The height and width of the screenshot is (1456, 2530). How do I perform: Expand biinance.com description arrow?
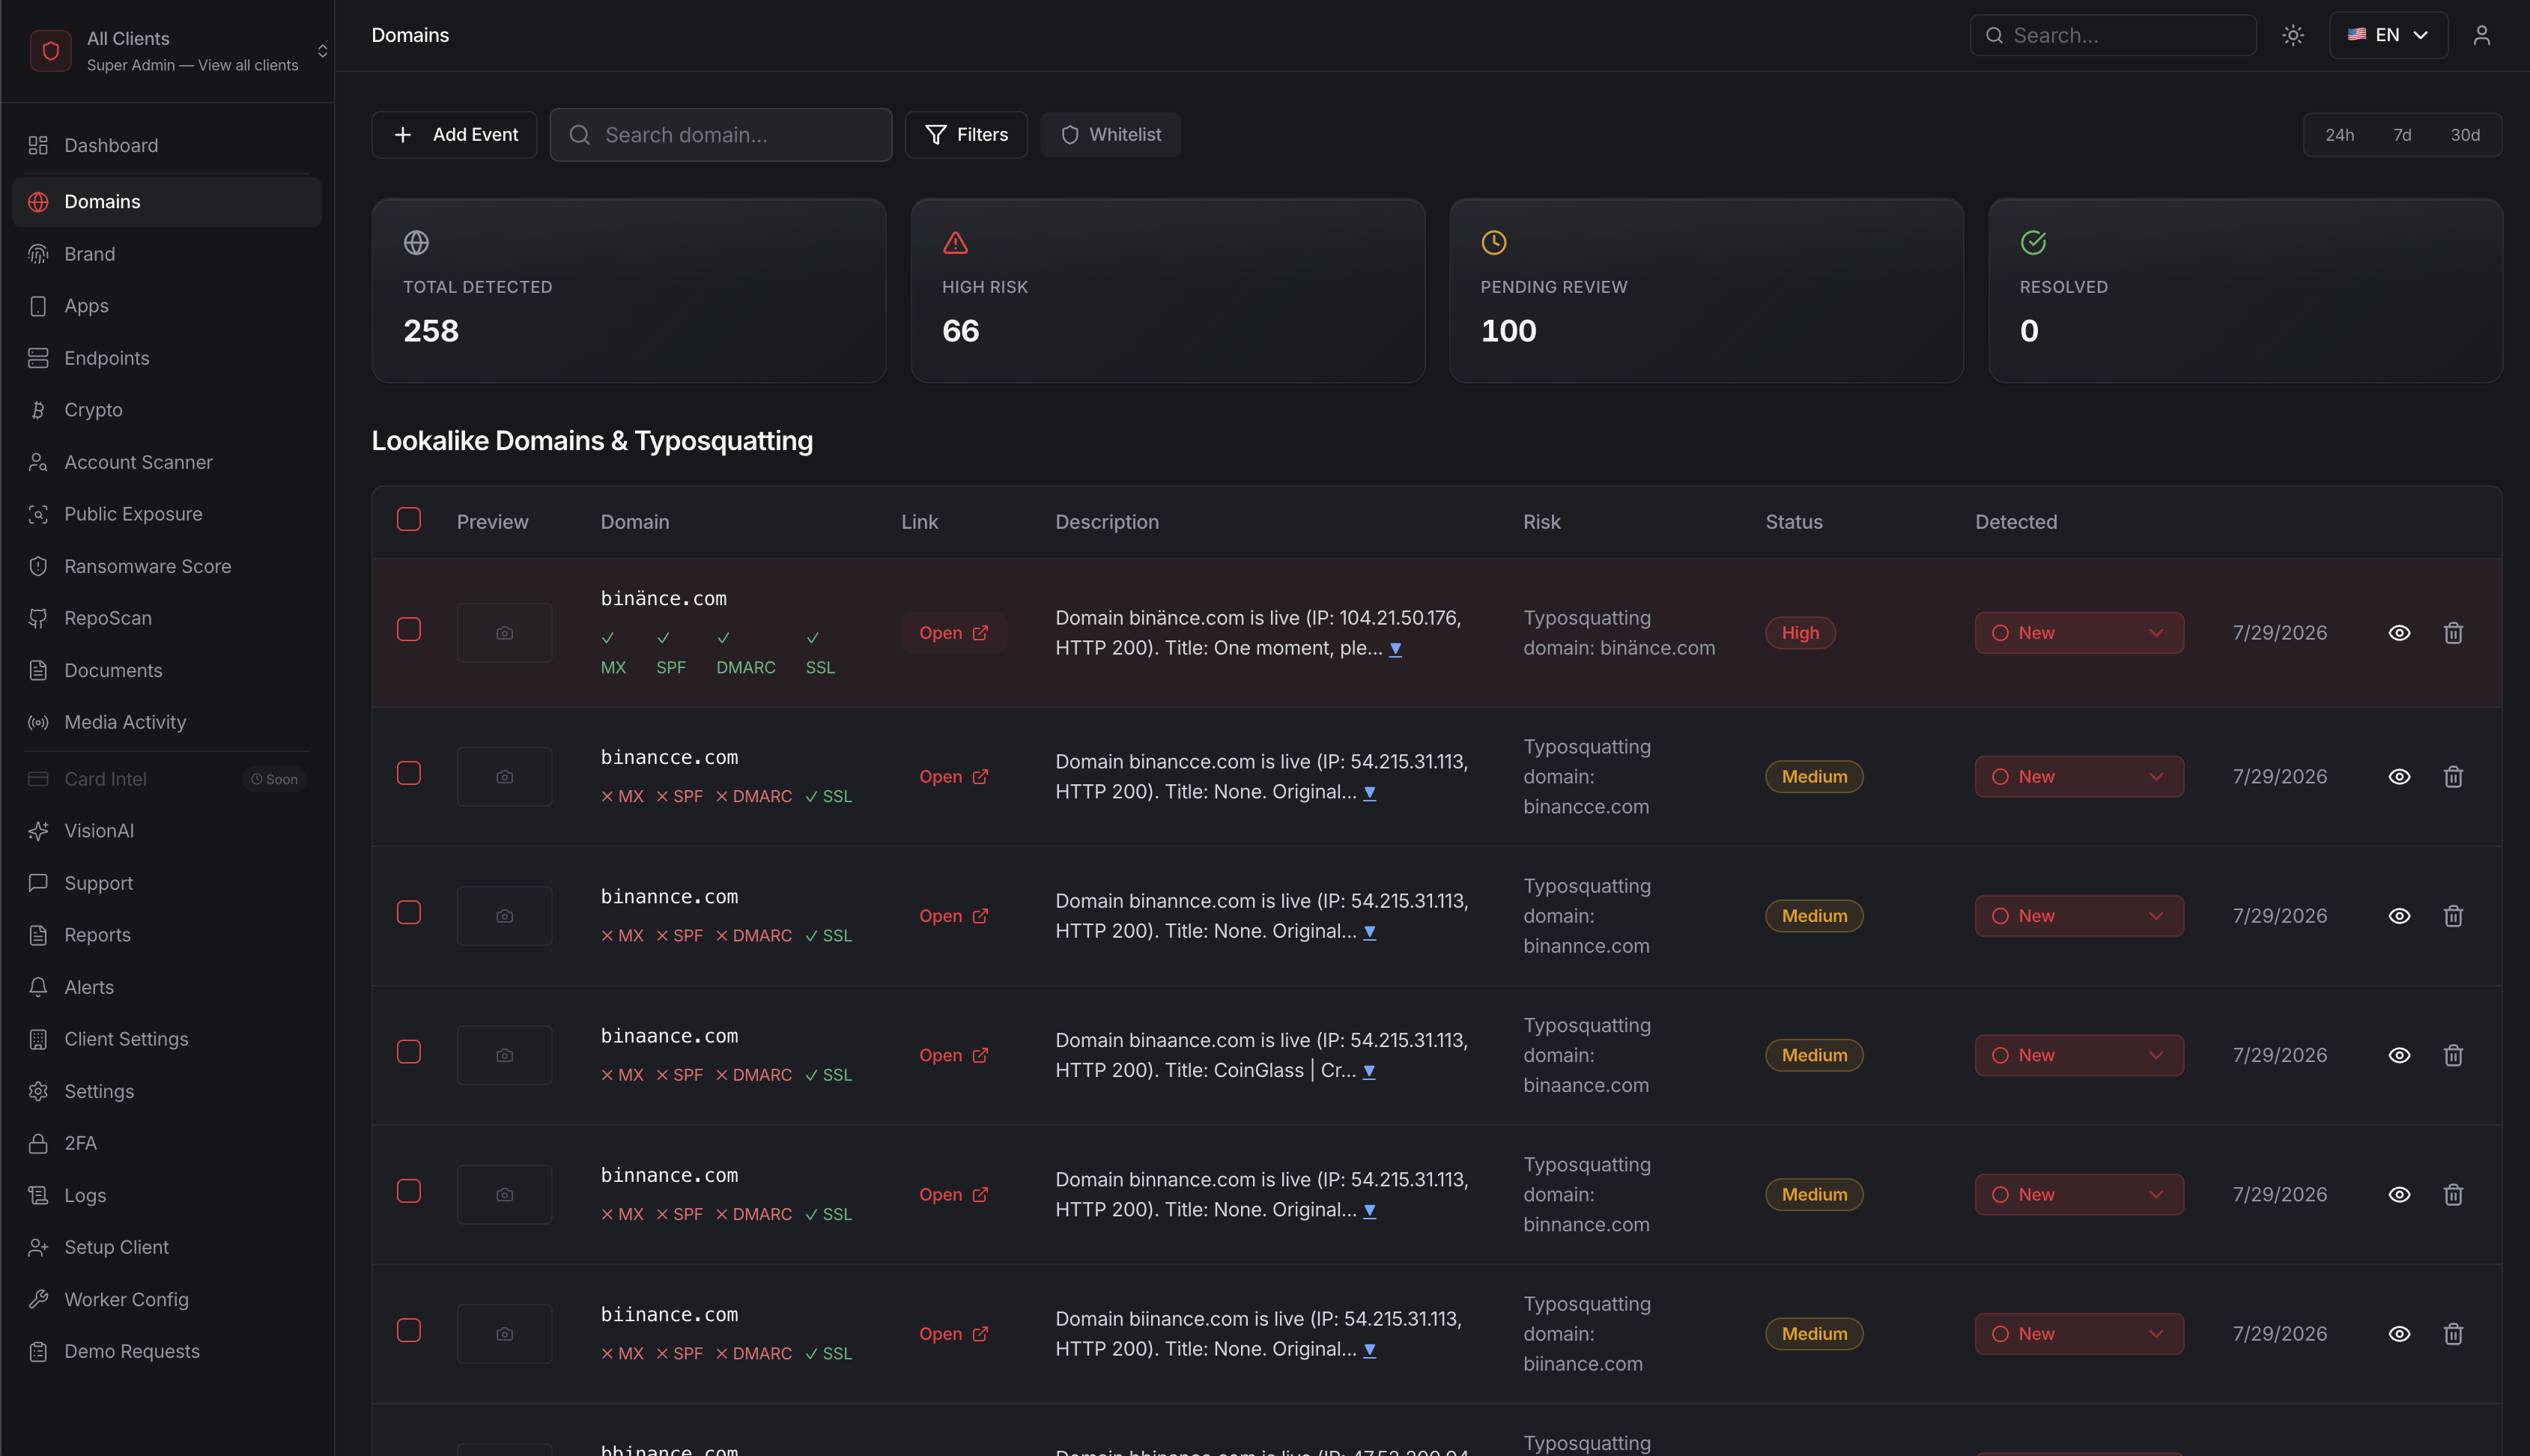1369,1350
